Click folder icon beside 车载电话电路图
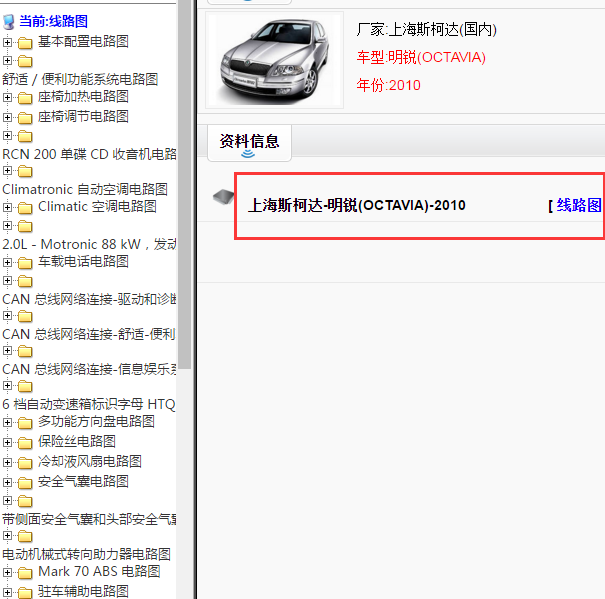Image resolution: width=605 pixels, height=599 pixels. [x=25, y=263]
